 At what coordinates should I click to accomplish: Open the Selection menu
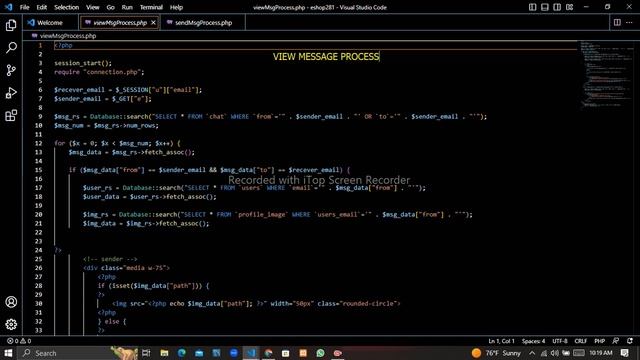(67, 7)
